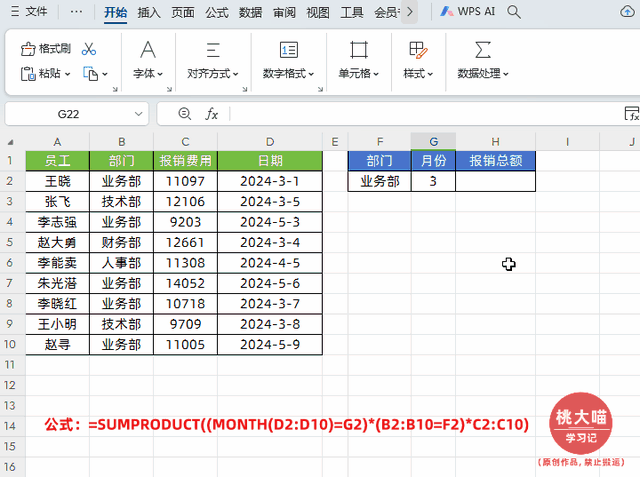Click the alignment lines icon
Image resolution: width=640 pixels, height=477 pixels.
tap(213, 50)
